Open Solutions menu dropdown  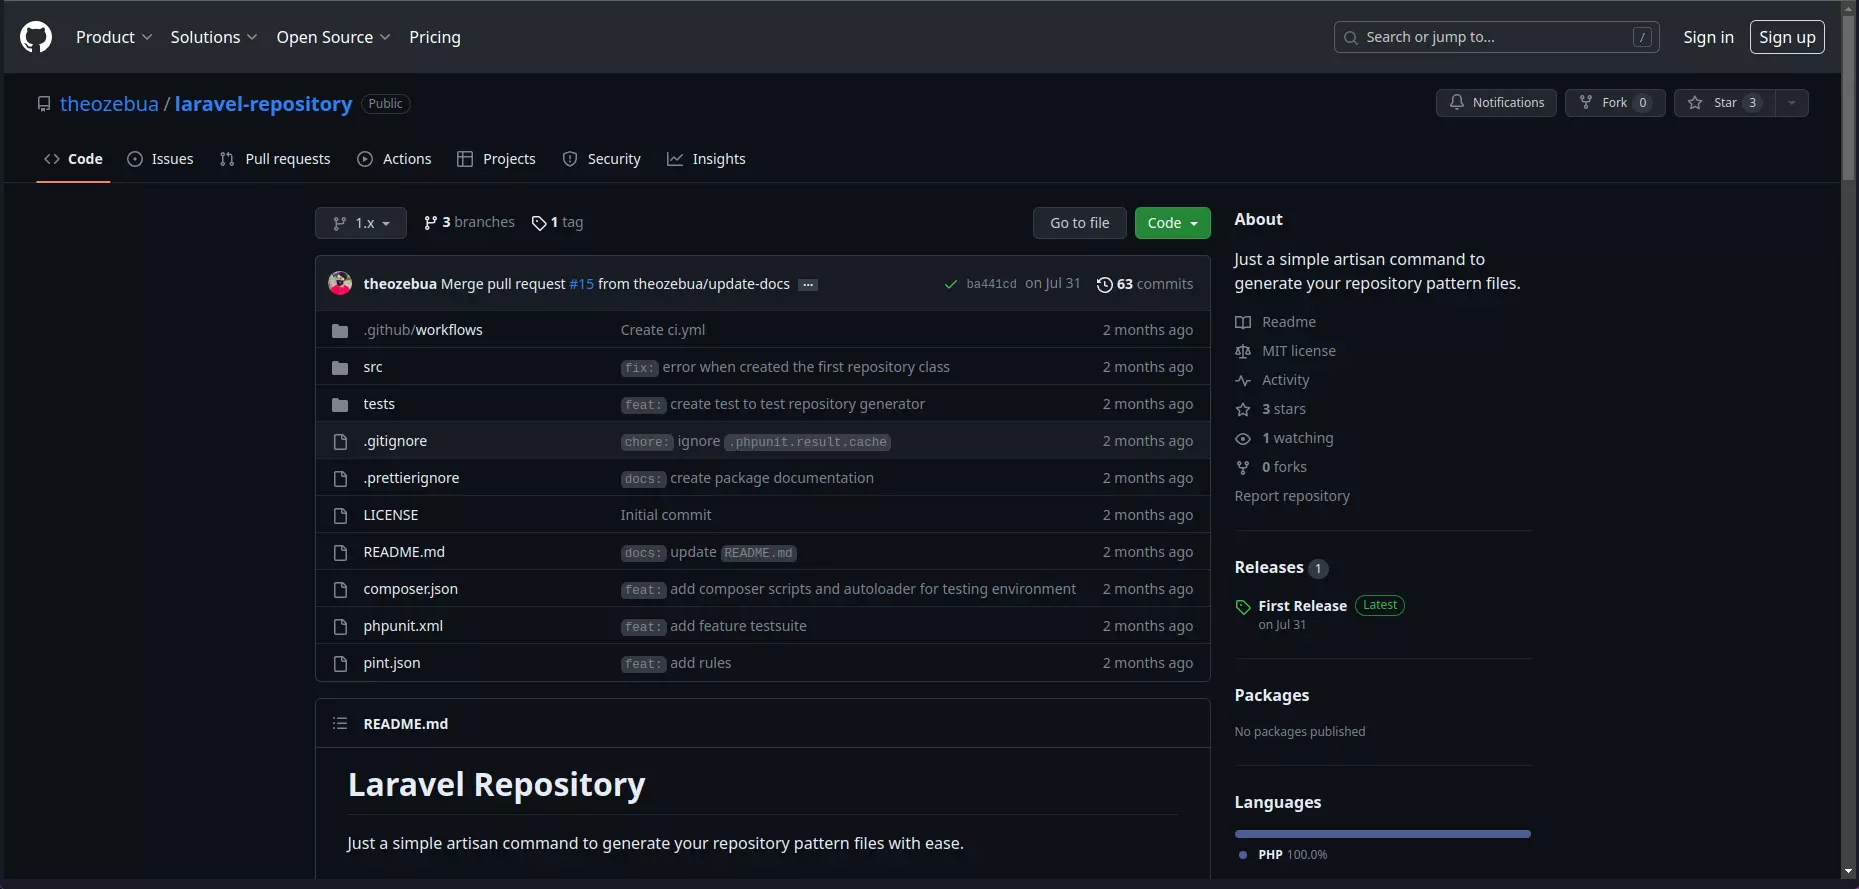point(214,37)
